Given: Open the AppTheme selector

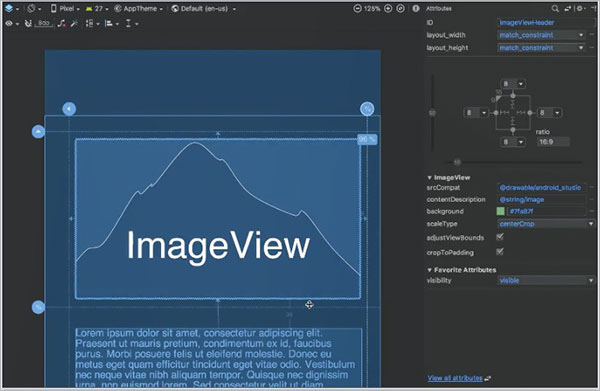Looking at the screenshot, I should [139, 8].
